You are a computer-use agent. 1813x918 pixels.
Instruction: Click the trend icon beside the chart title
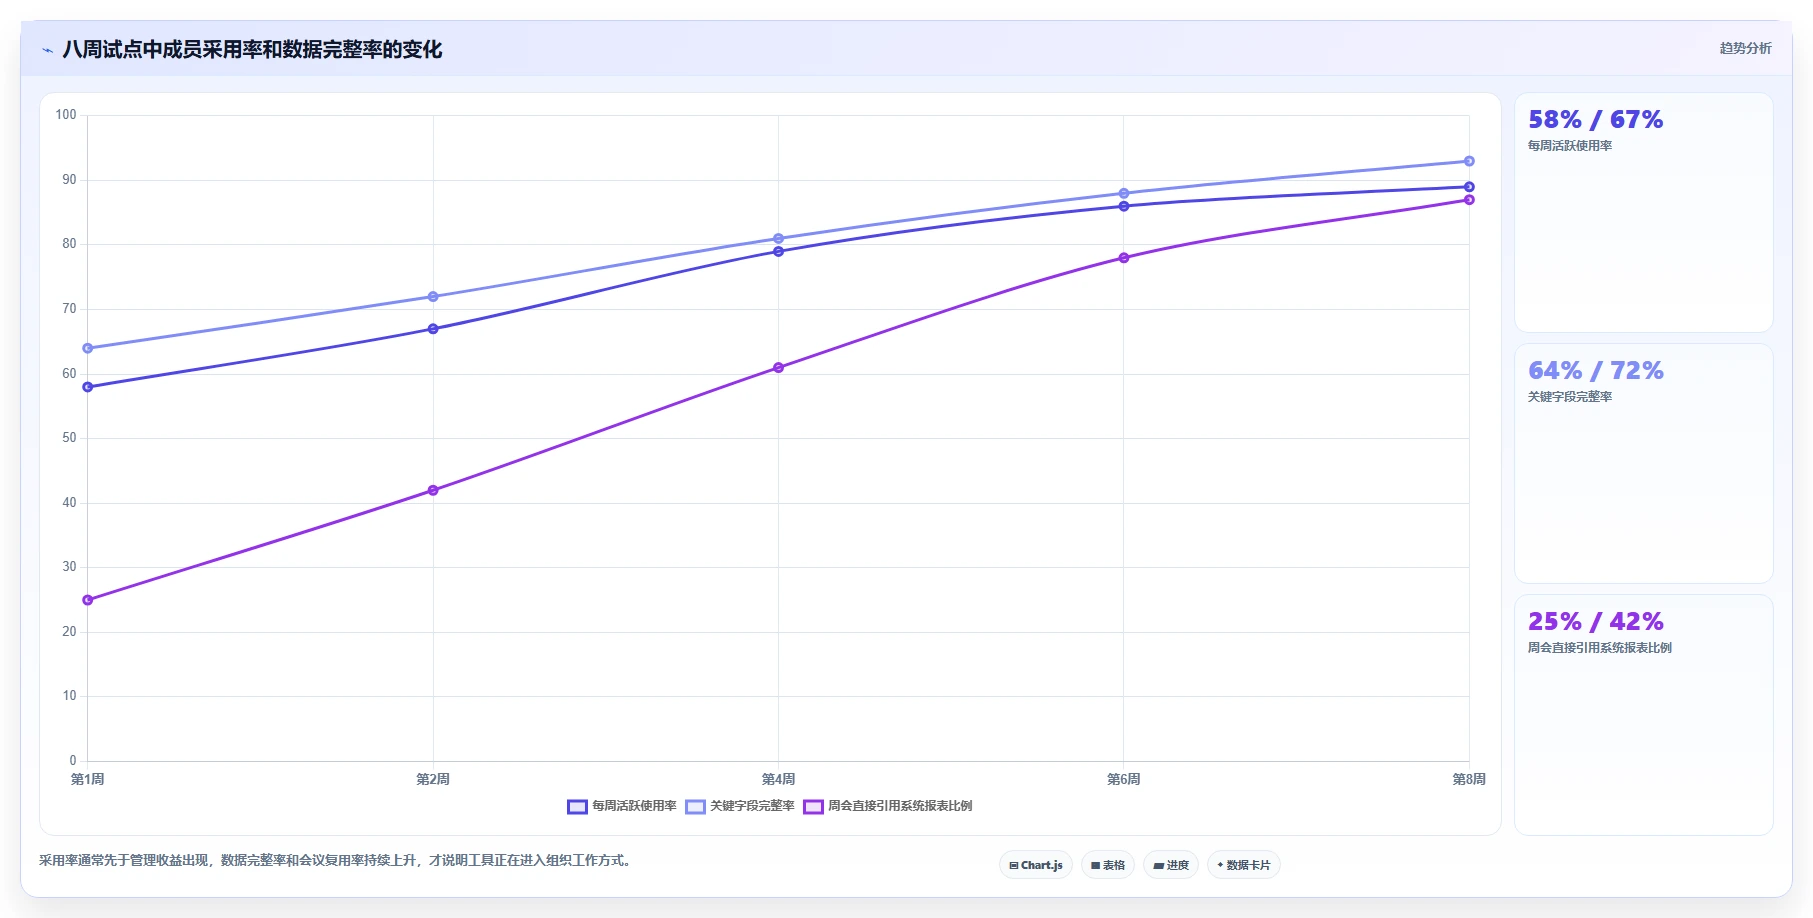(x=47, y=50)
